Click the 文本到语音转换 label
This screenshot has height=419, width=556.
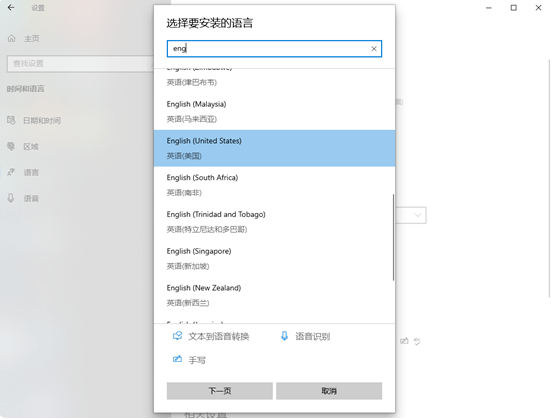(x=218, y=336)
